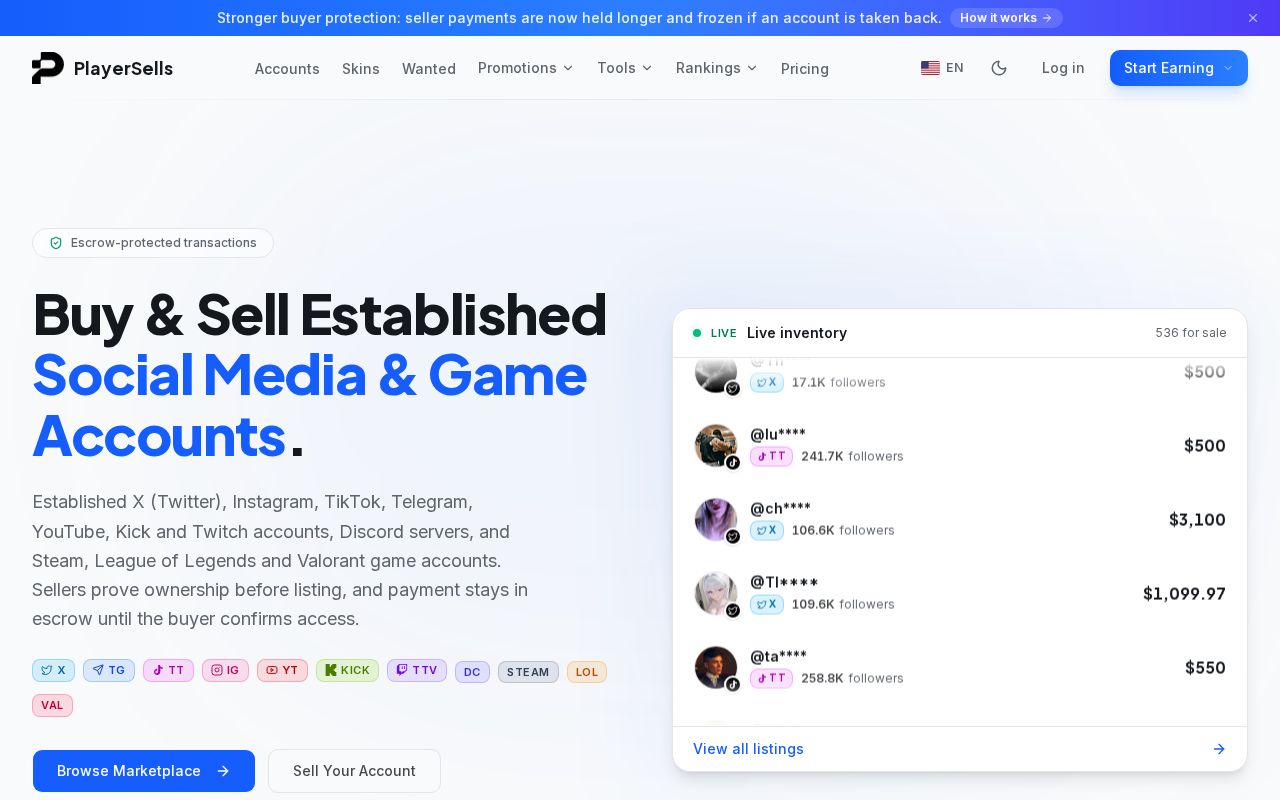
Task: Select the LOL platform tag
Action: (x=587, y=672)
